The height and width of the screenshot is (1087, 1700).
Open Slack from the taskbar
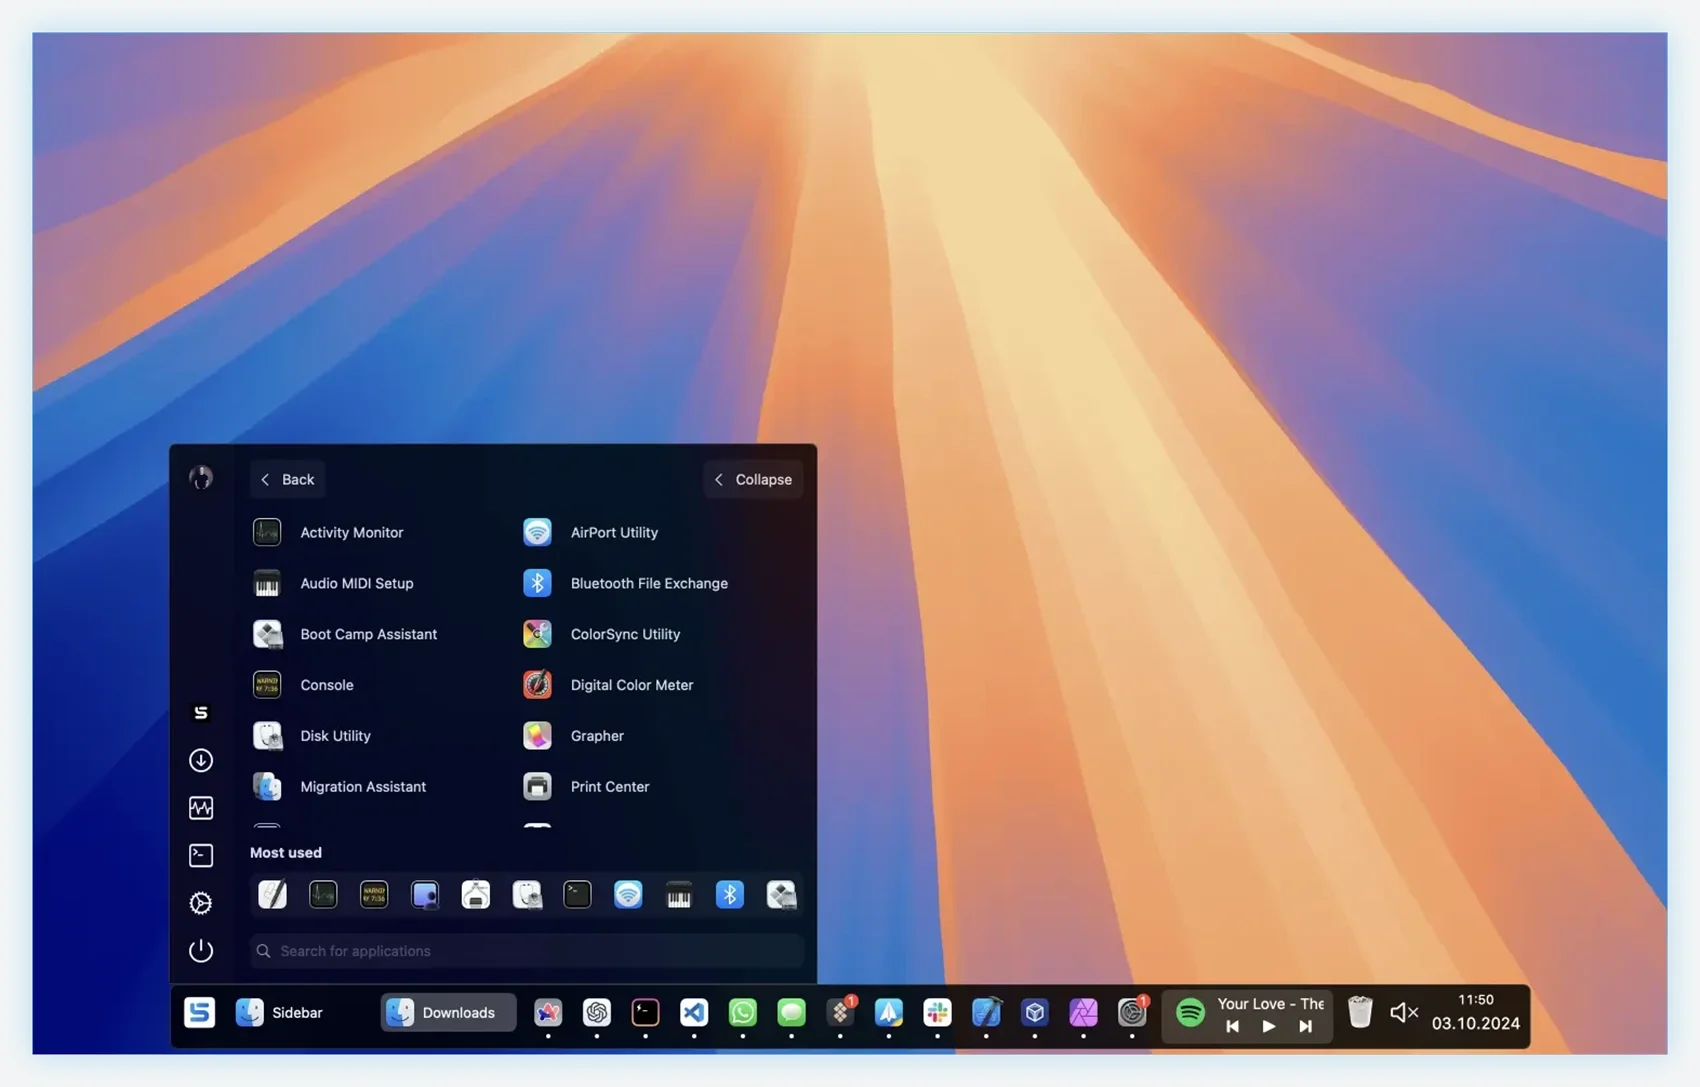pos(938,1013)
